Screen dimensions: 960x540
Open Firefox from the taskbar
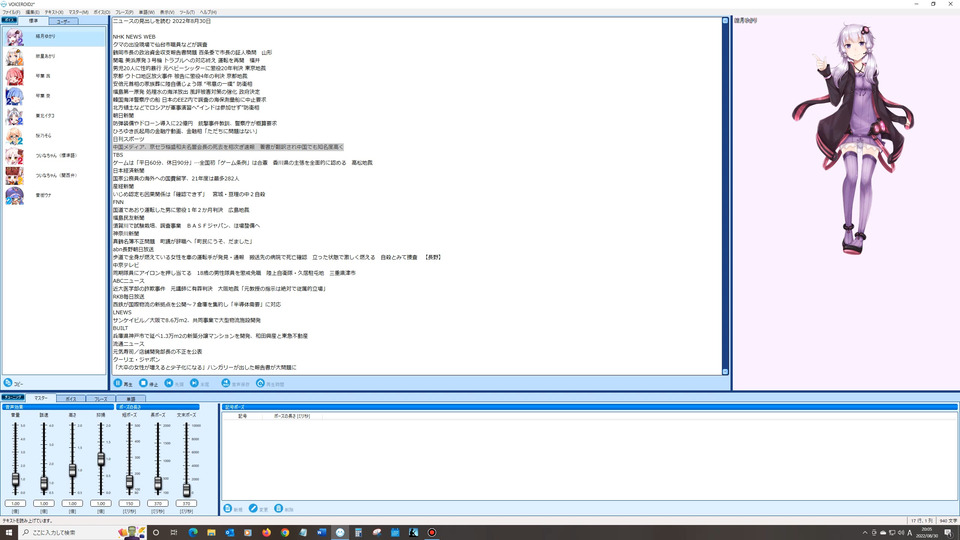point(266,533)
